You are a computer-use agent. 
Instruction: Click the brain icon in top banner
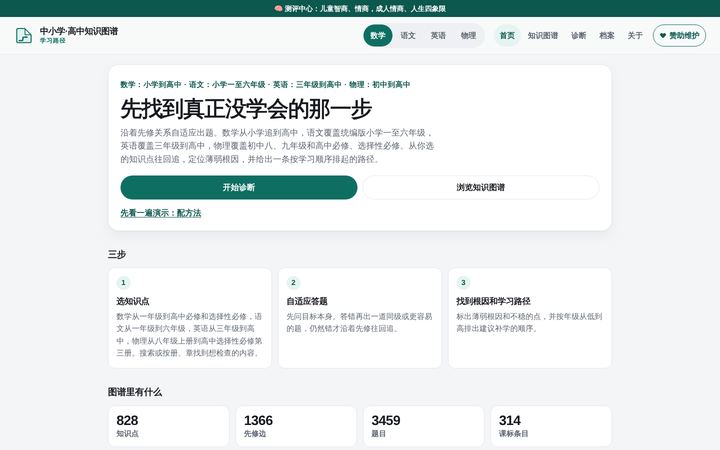tap(278, 8)
